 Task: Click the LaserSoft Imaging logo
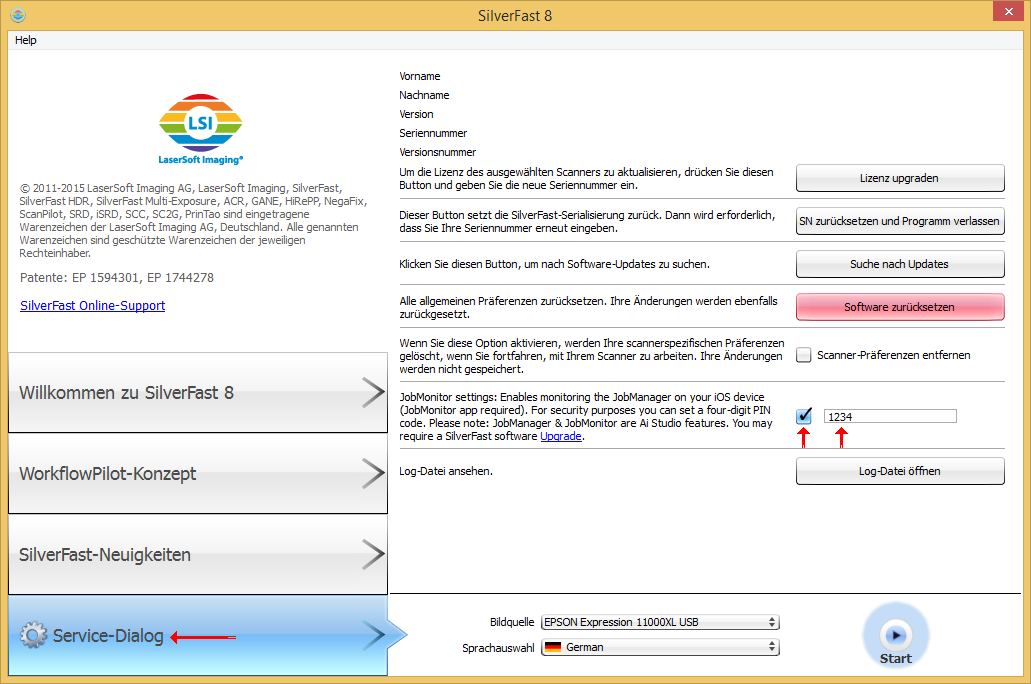pyautogui.click(x=201, y=129)
